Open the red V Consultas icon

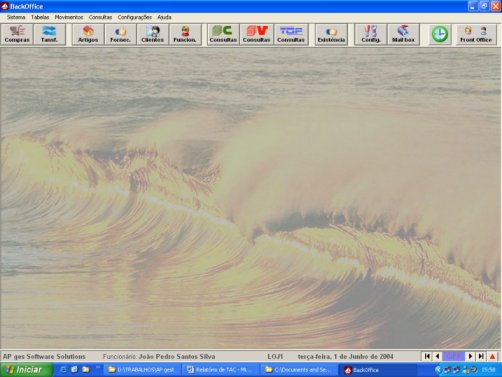pyautogui.click(x=256, y=34)
